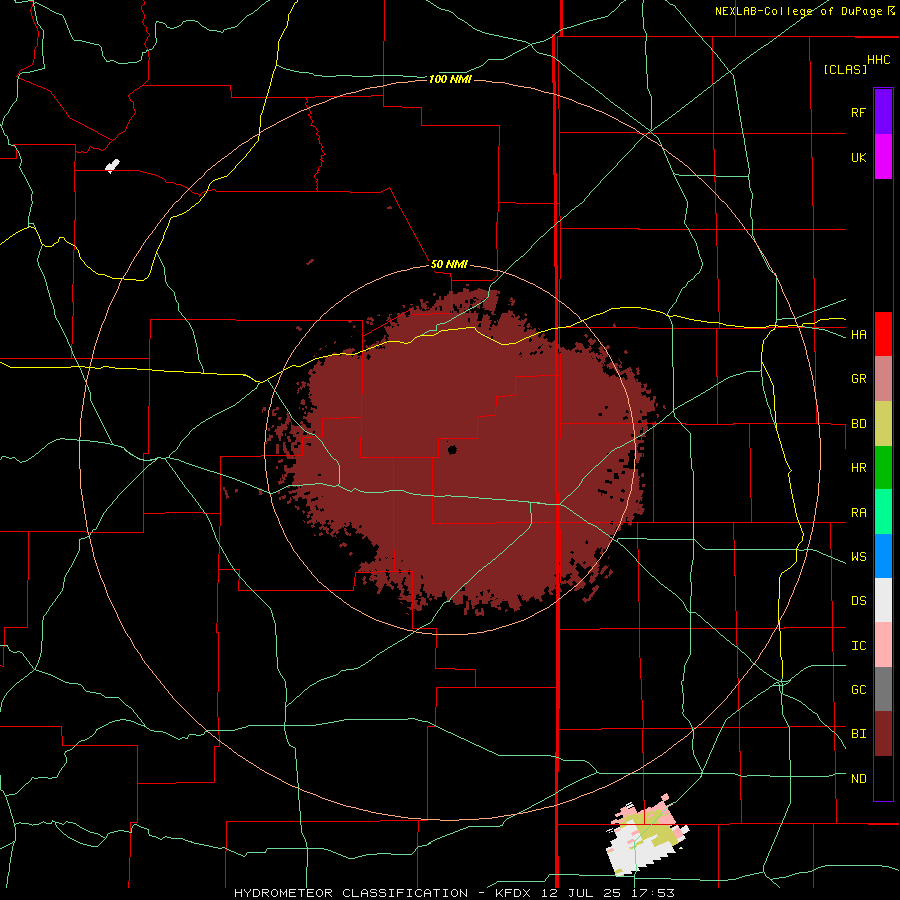Click the WS blue legend swatch
The width and height of the screenshot is (900, 900).
coord(883,556)
